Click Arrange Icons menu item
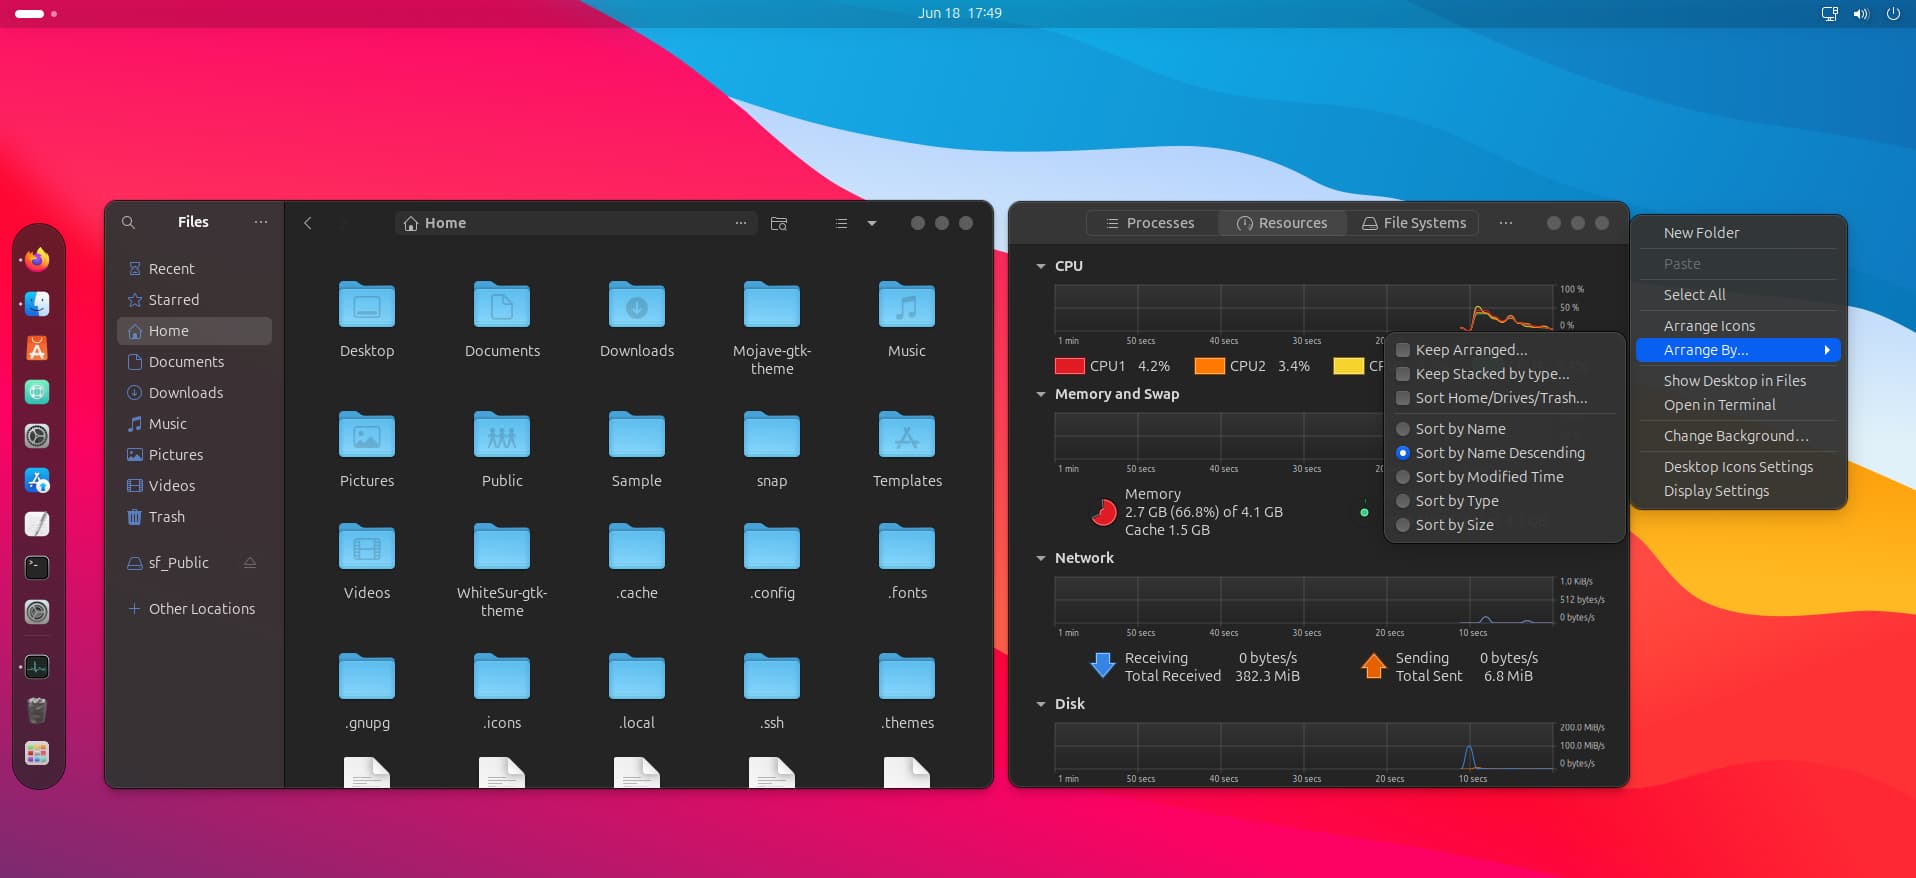 click(1738, 326)
